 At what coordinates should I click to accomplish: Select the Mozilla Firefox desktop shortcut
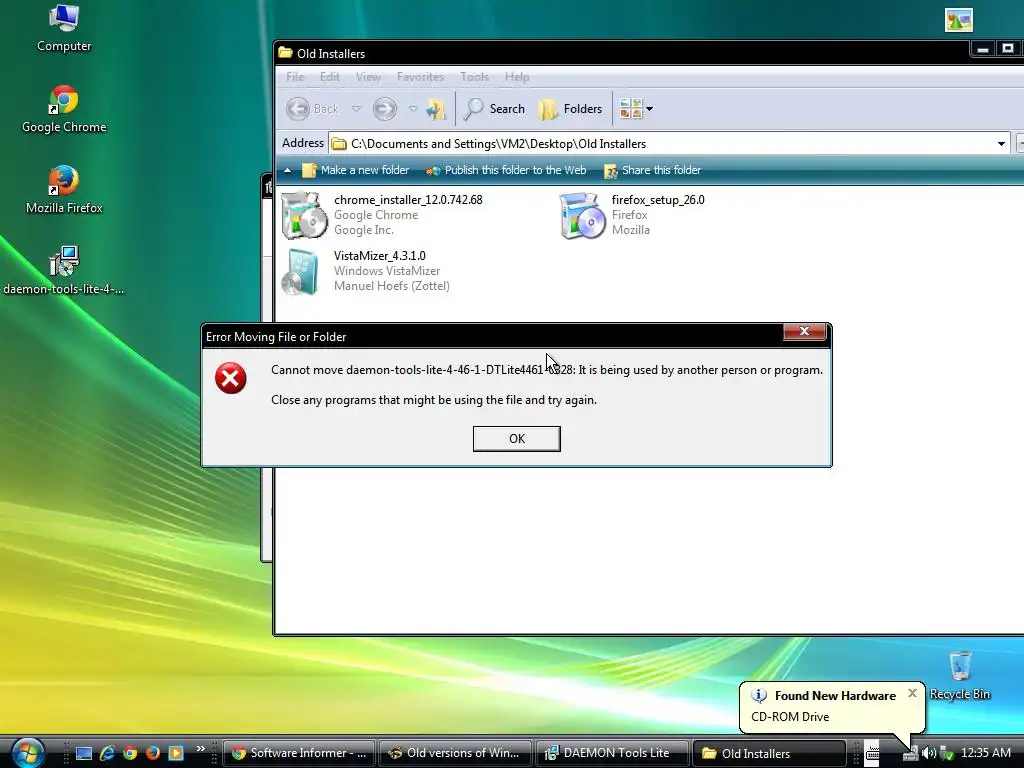click(63, 190)
